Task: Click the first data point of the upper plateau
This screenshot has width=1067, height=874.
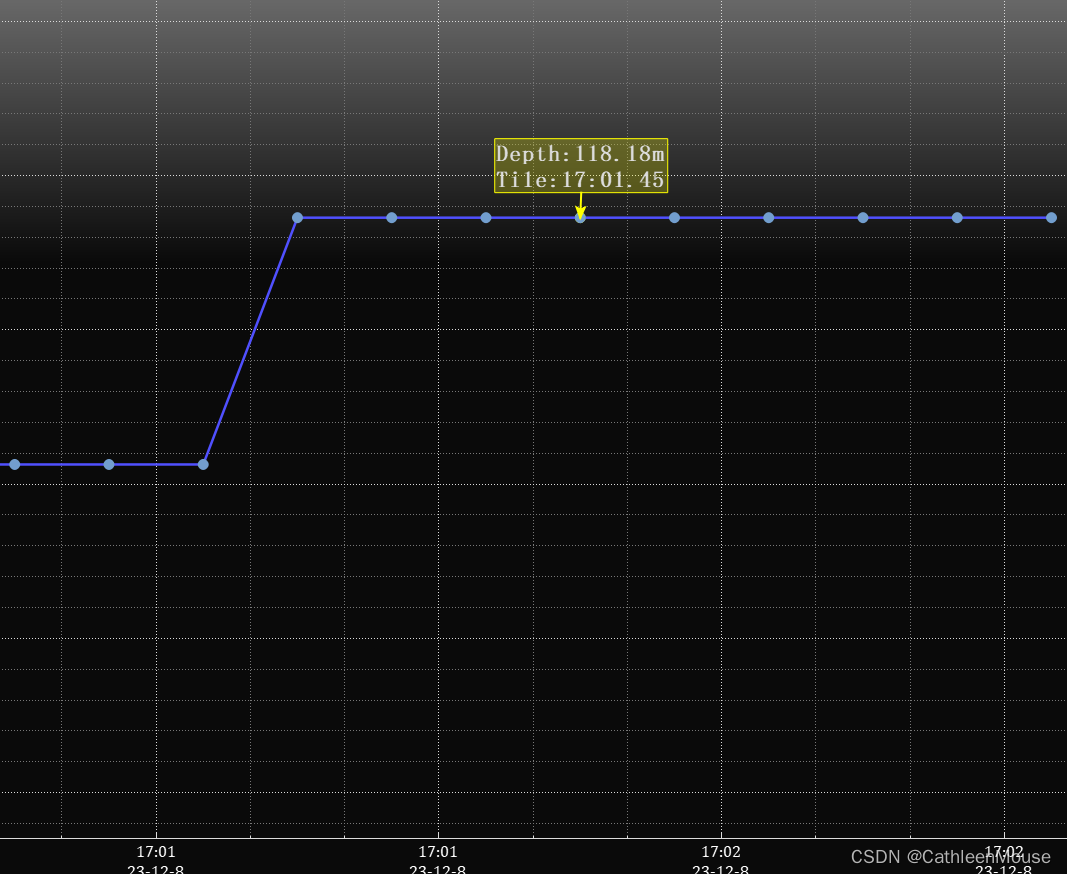Action: click(x=297, y=218)
